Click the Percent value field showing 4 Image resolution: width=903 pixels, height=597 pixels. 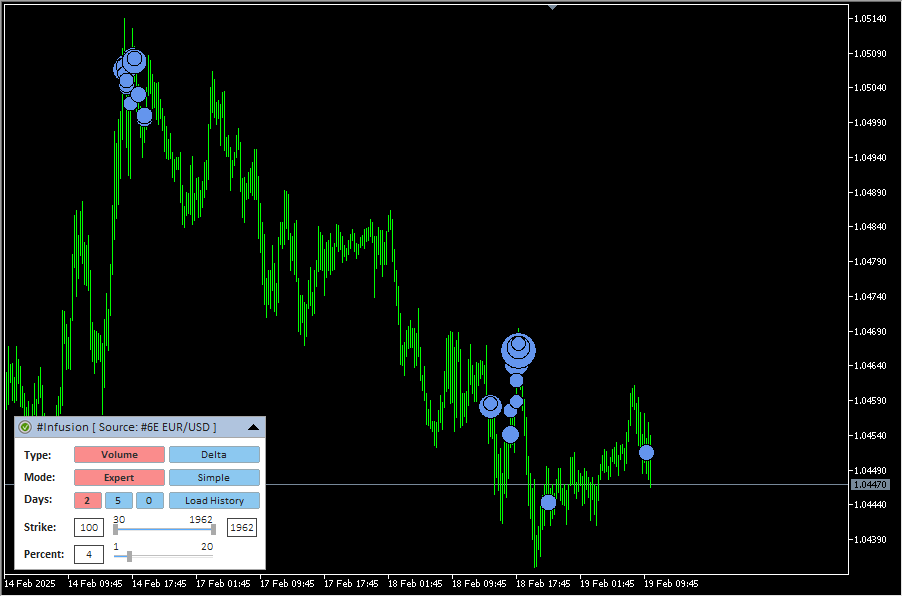coord(89,554)
